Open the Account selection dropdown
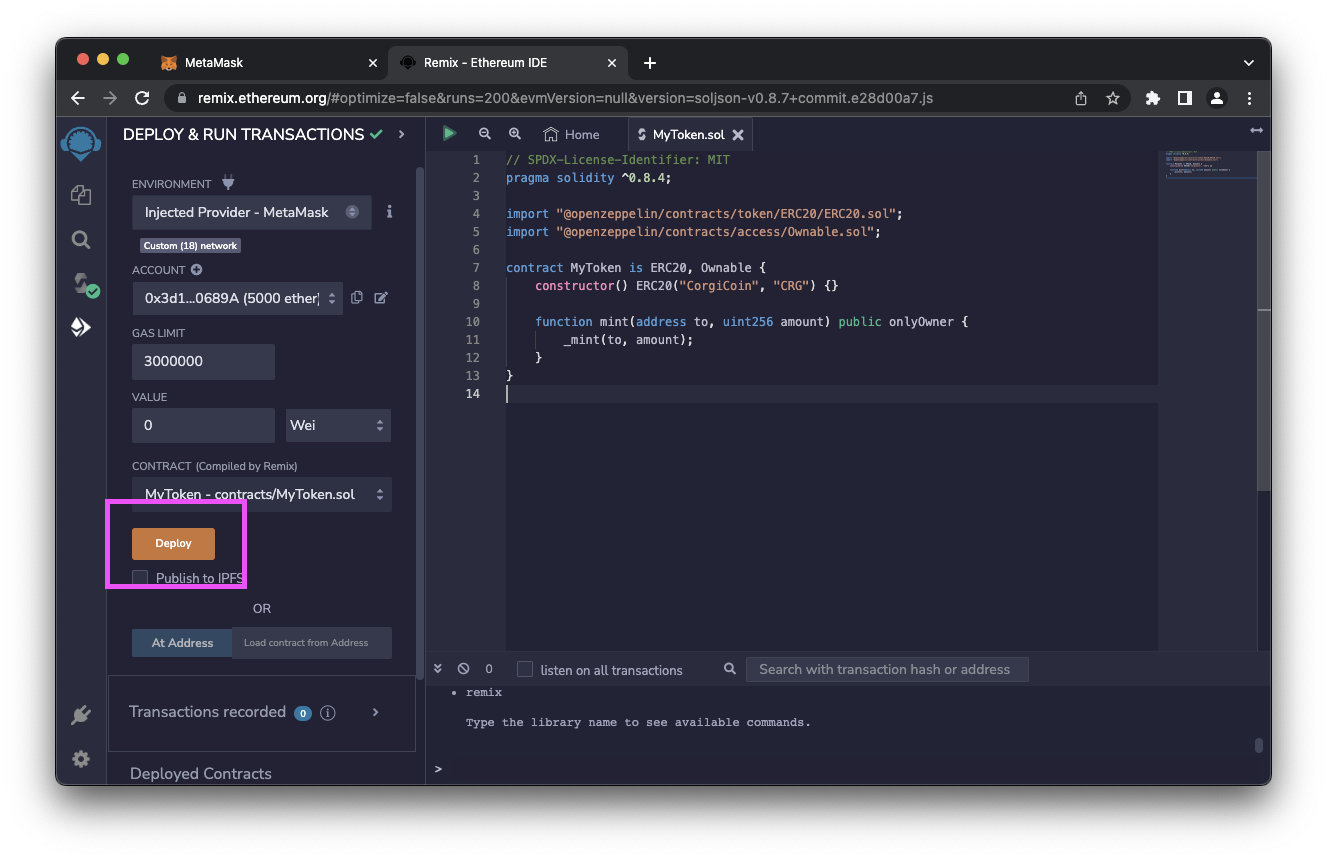 click(237, 298)
